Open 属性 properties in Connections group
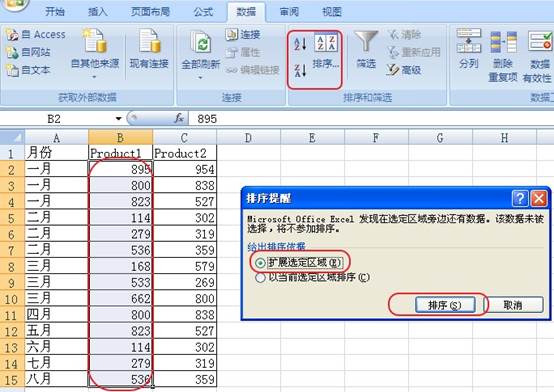Screen dimensions: 554x392 coord(243,52)
